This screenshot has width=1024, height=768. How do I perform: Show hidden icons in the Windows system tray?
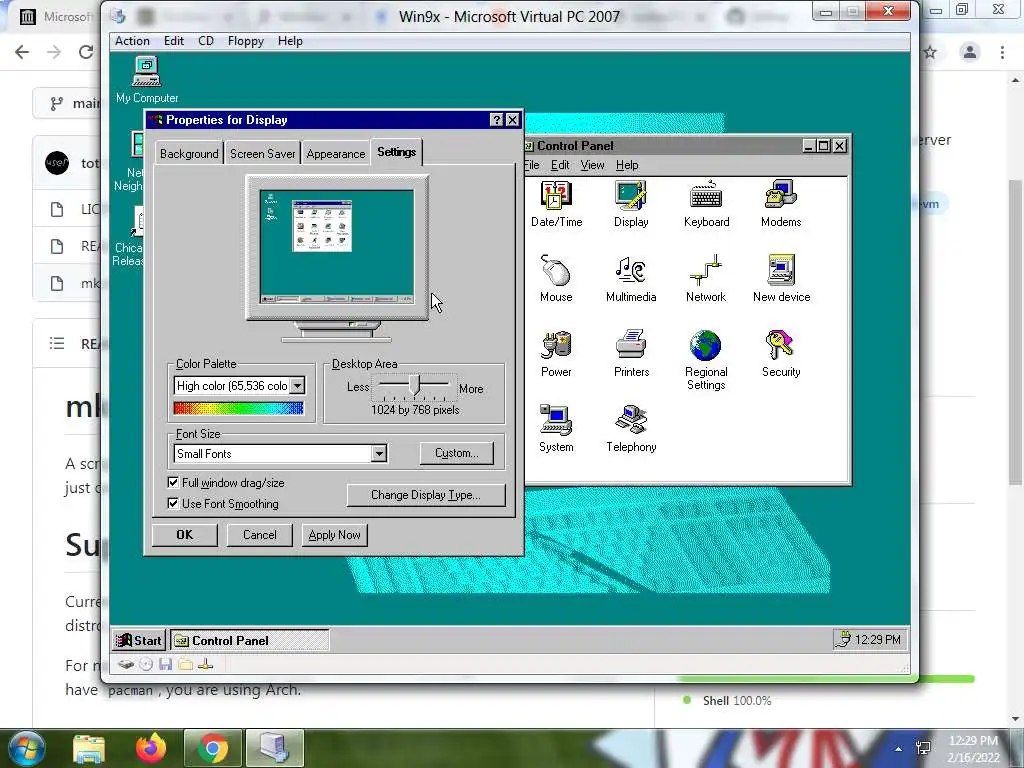(x=899, y=749)
